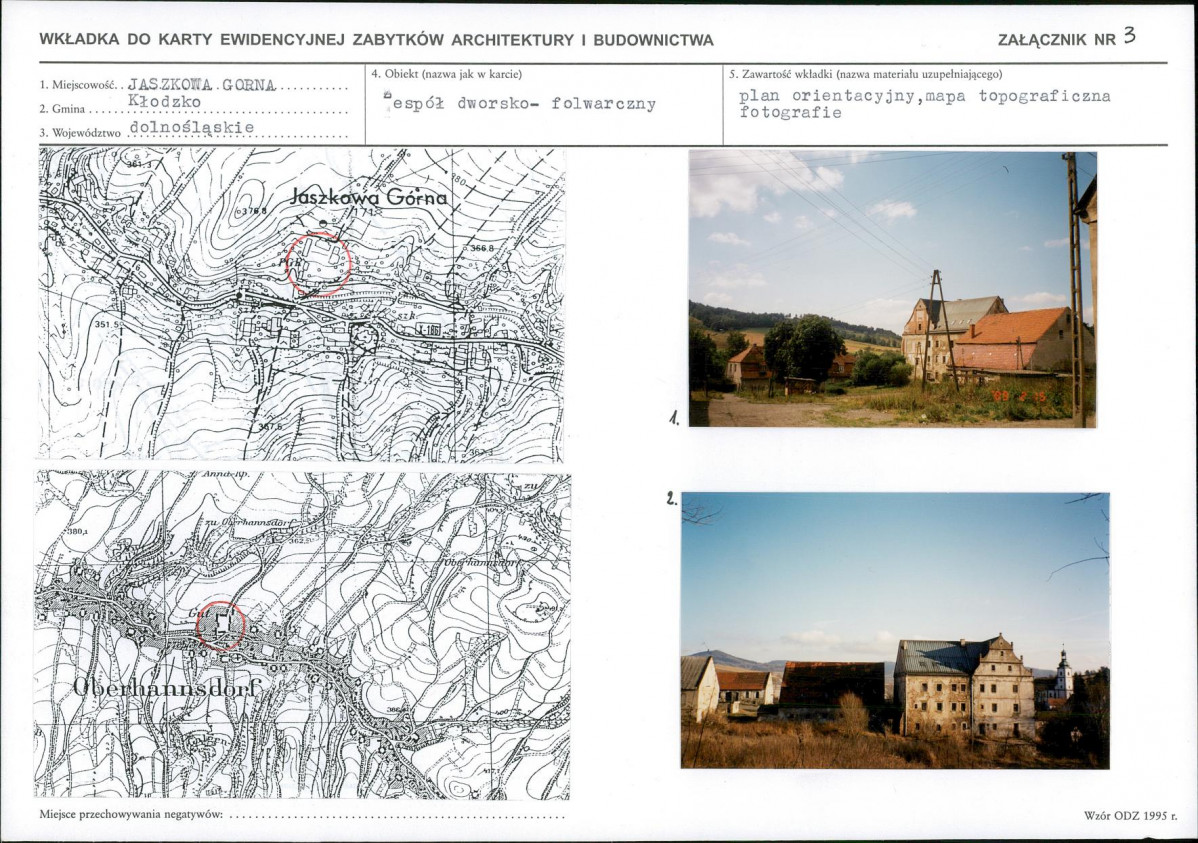Open photograph 1 showing the orange-roofed barn

[x=892, y=289]
